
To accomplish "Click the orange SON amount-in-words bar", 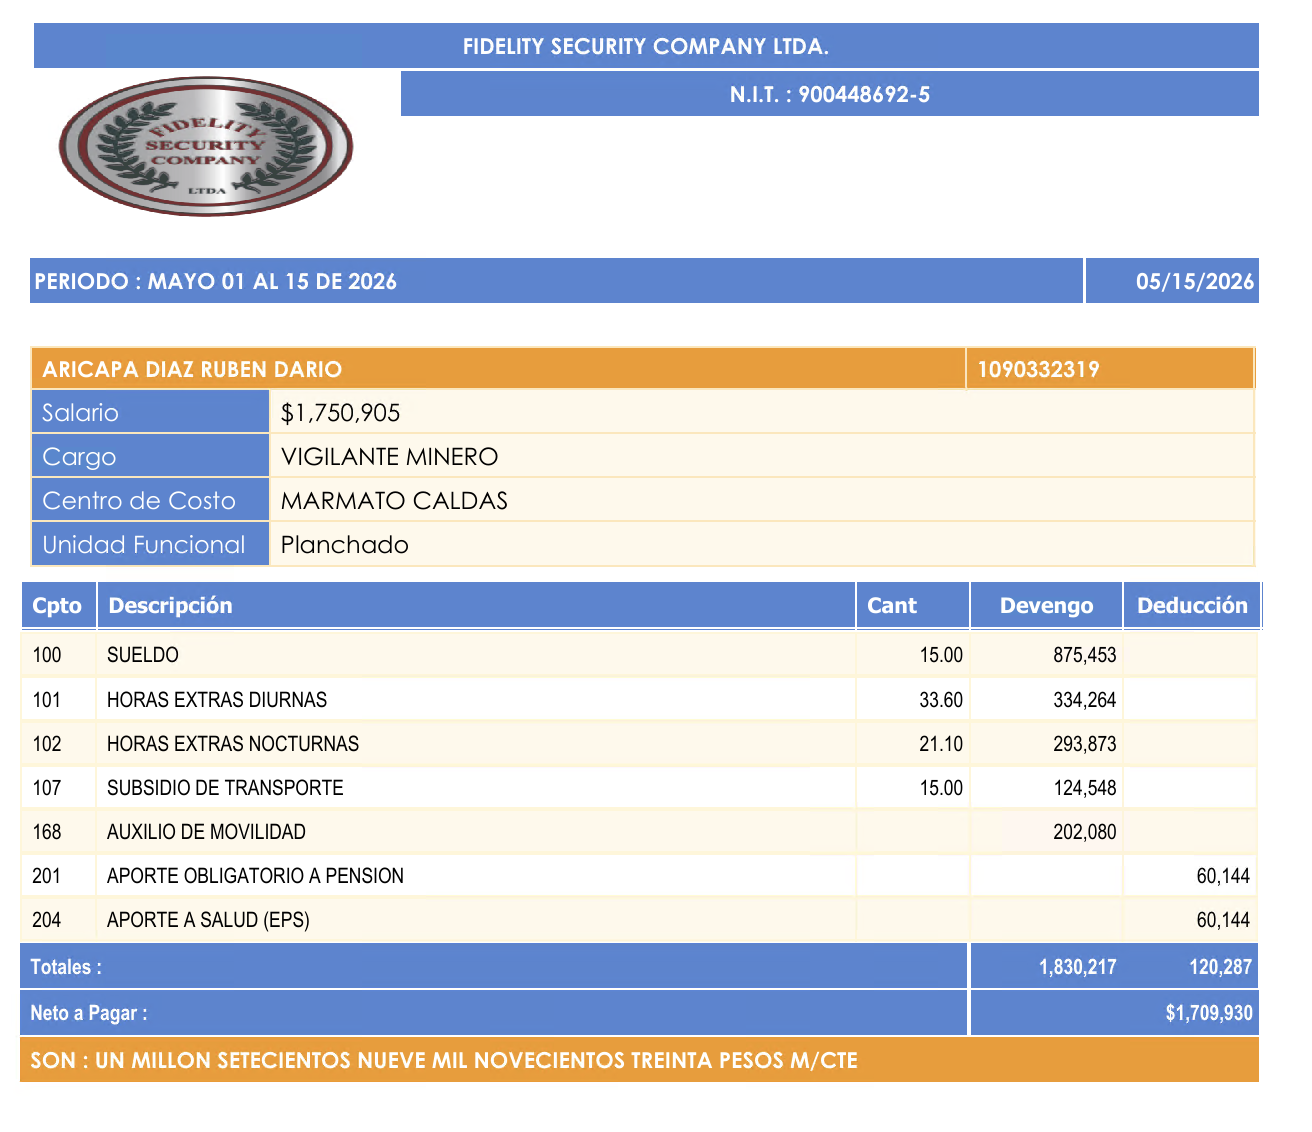I will point(639,1060).
